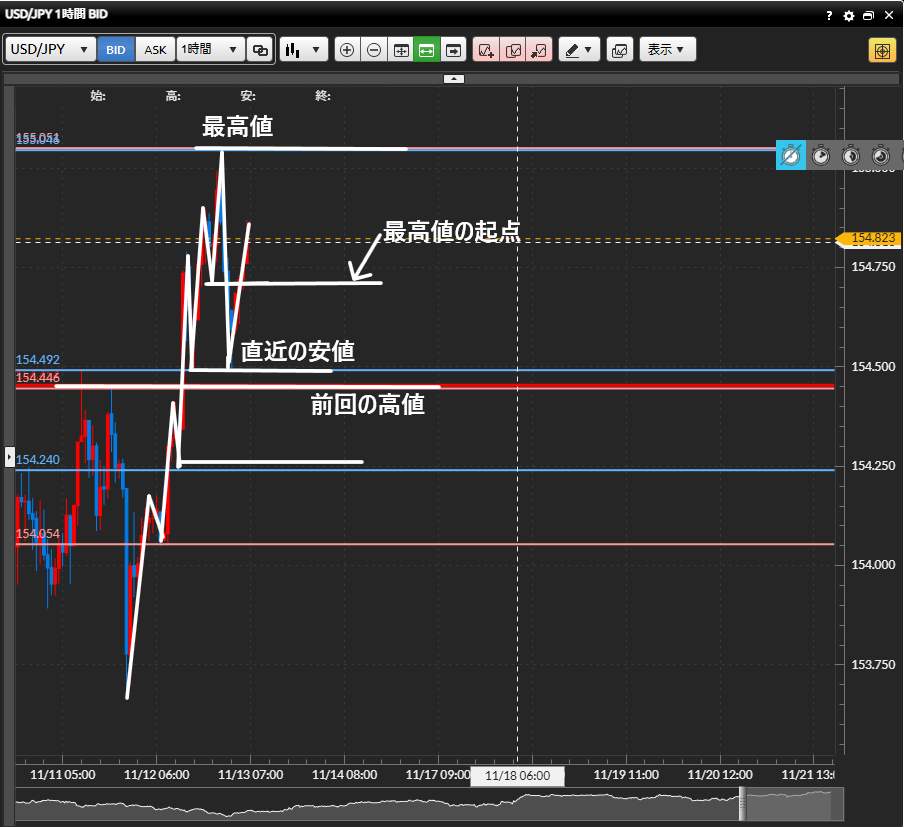904x827 pixels.
Task: Open the chart type candlestick dropdown
Action: click(304, 50)
